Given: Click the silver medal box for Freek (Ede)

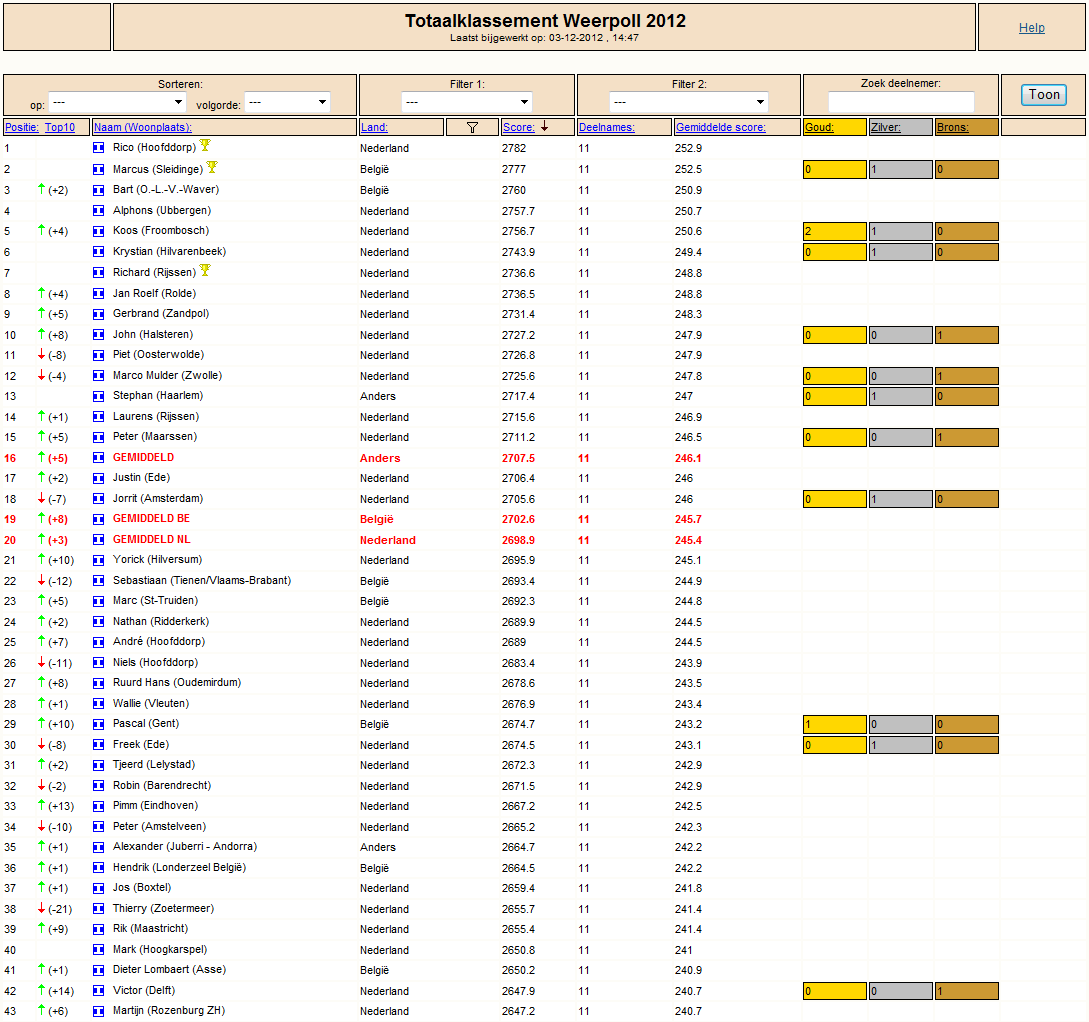Looking at the screenshot, I should click(x=901, y=745).
